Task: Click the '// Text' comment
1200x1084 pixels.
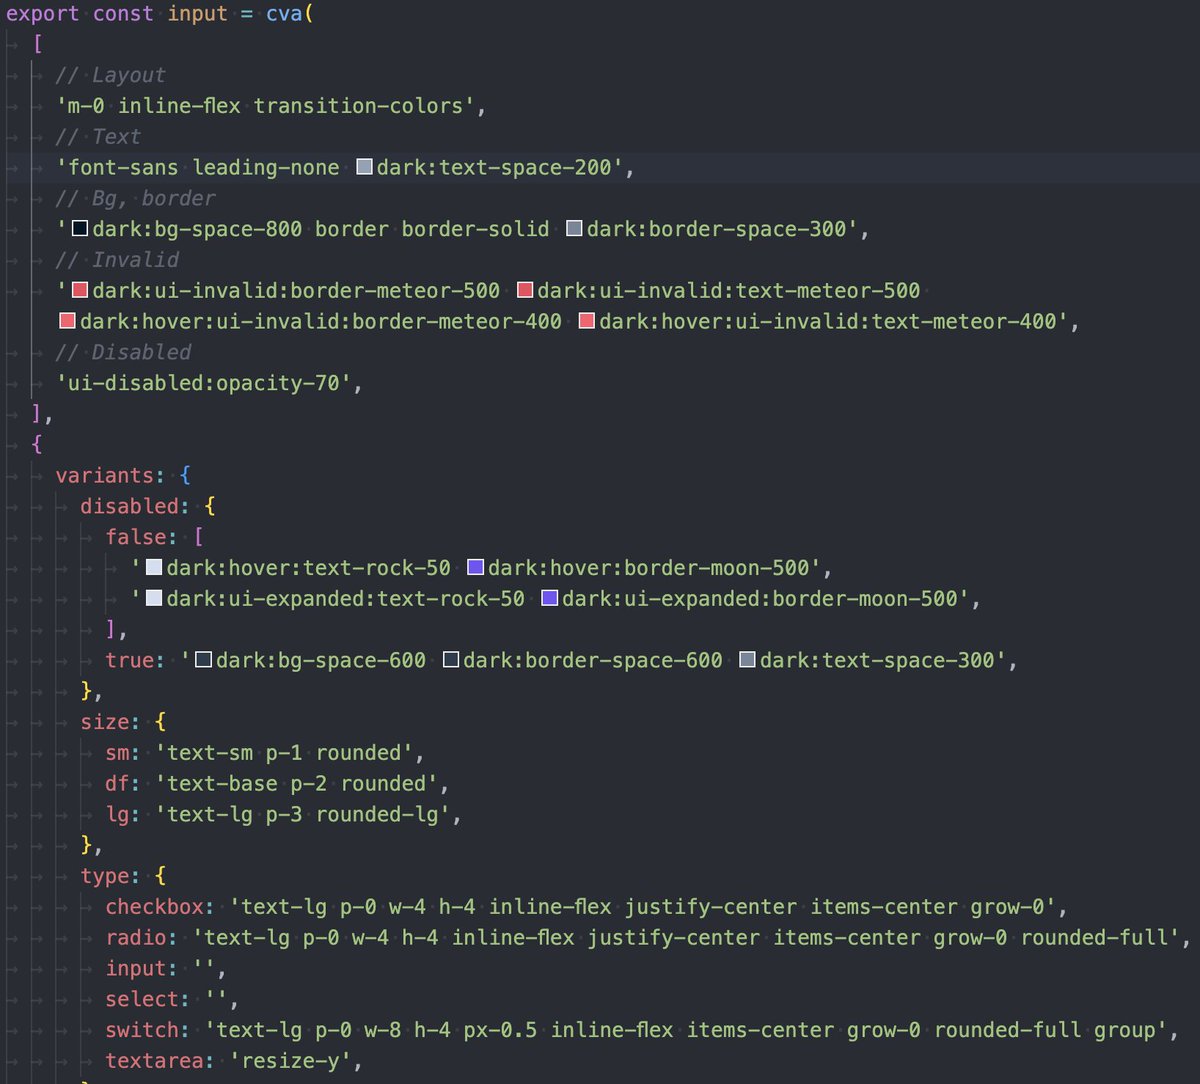Action: tap(98, 137)
